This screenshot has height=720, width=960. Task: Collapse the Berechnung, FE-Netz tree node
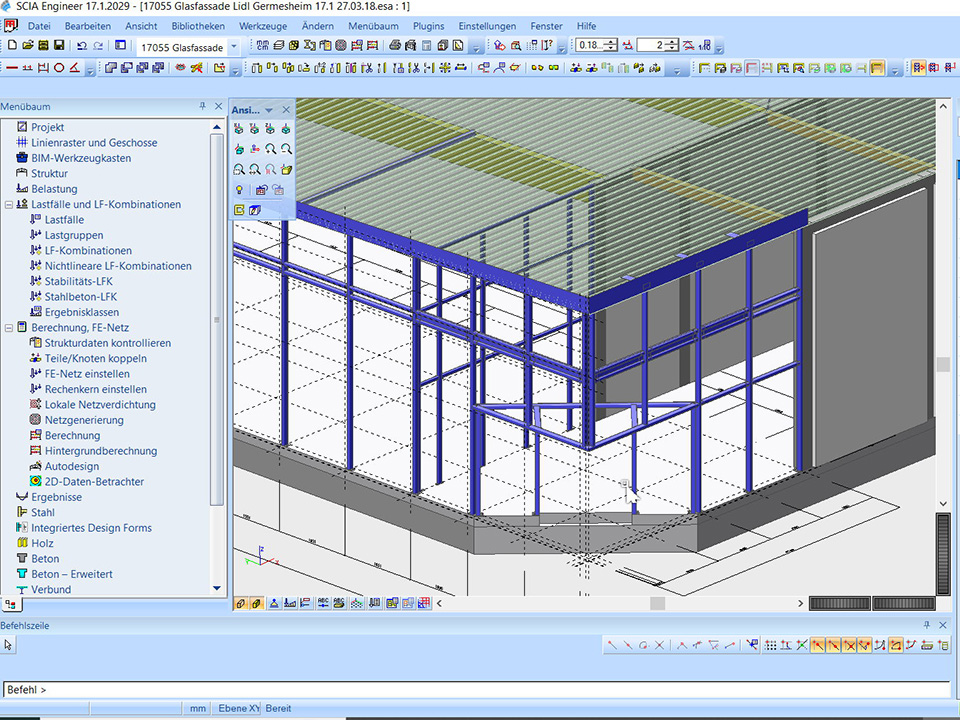click(9, 327)
